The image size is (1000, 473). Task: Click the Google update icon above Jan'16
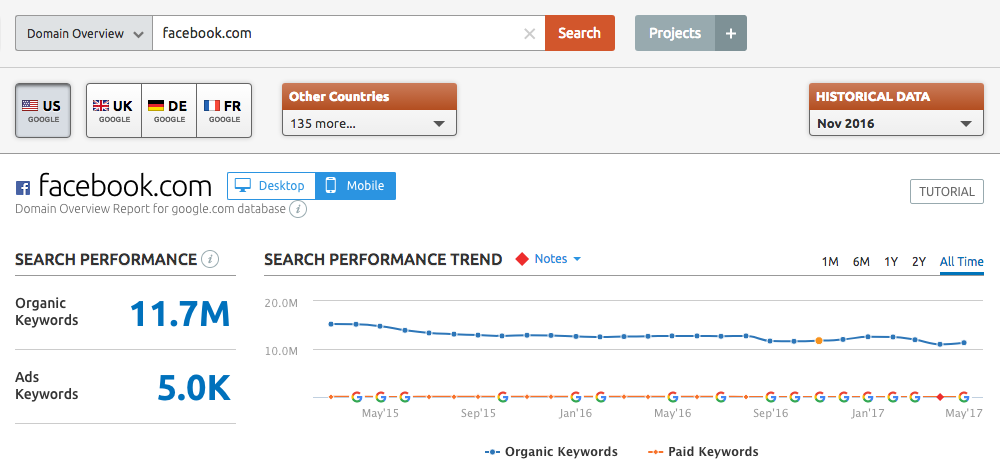pyautogui.click(x=575, y=397)
